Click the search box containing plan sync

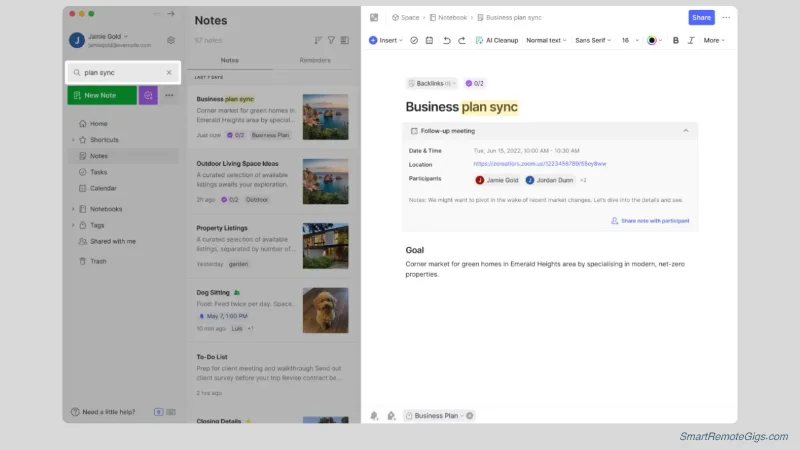[123, 72]
